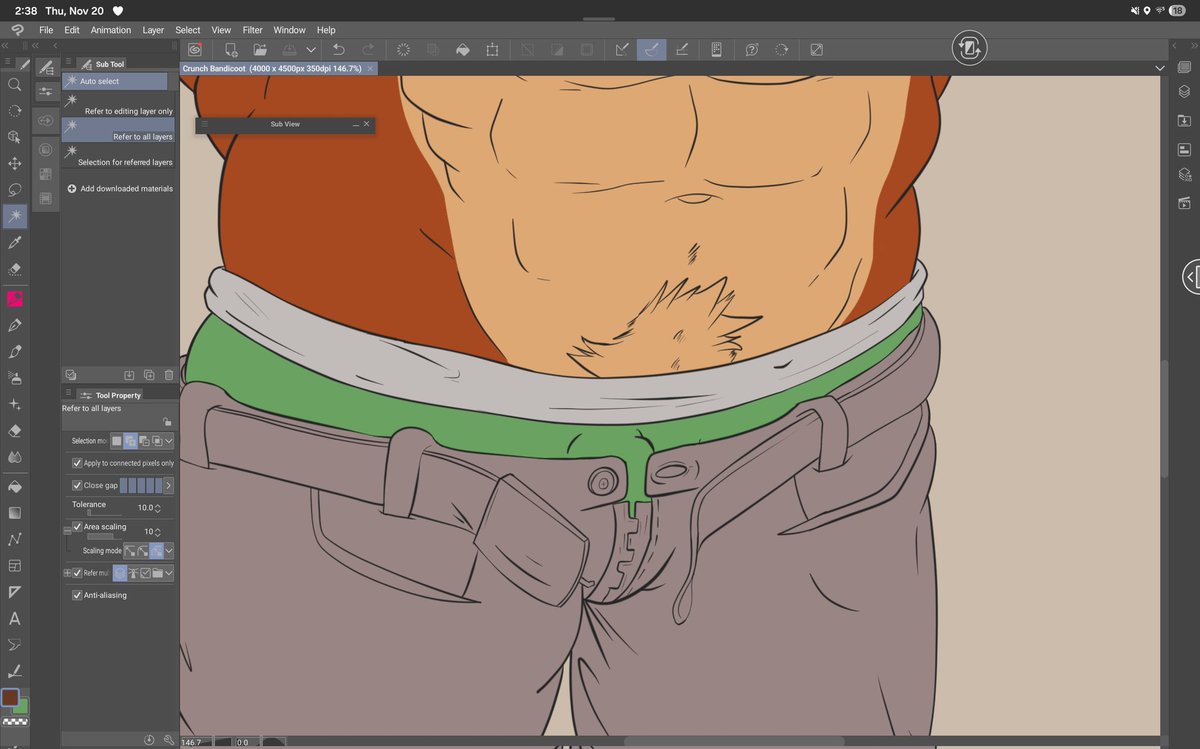This screenshot has height=749, width=1200.
Task: Select the Fill bucket tool
Action: (x=14, y=487)
